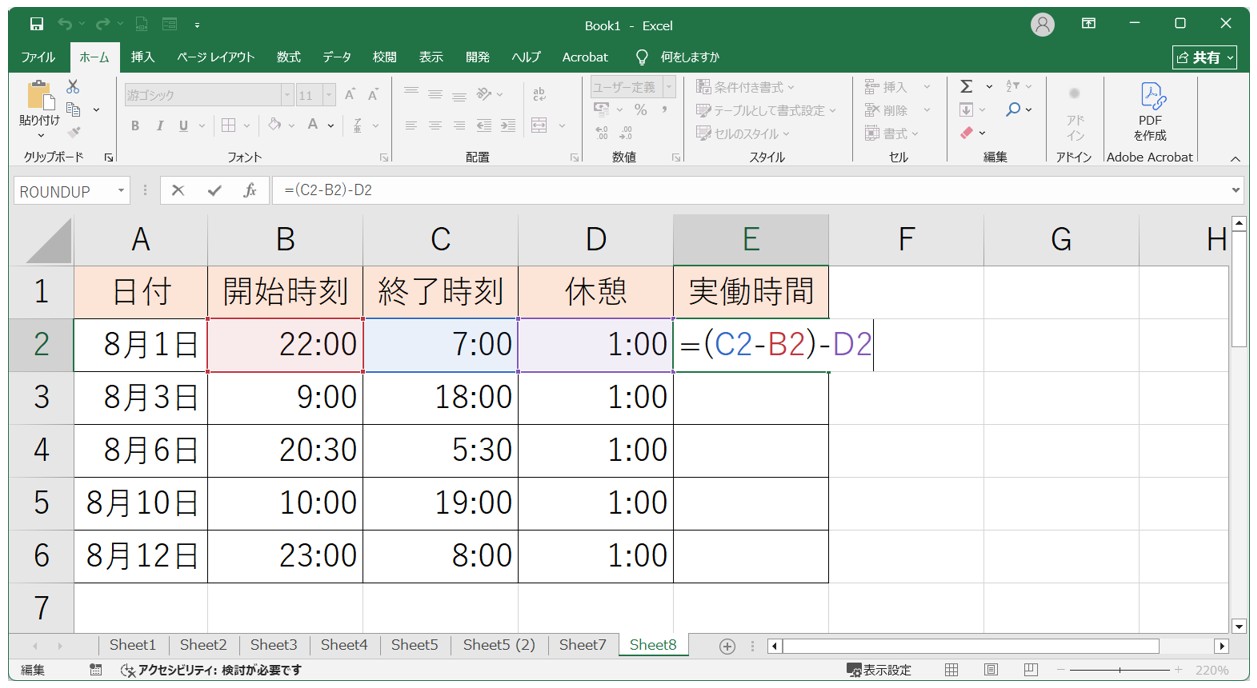The image size is (1257, 688).
Task: Click the Format Painter brush icon
Action: click(x=73, y=131)
